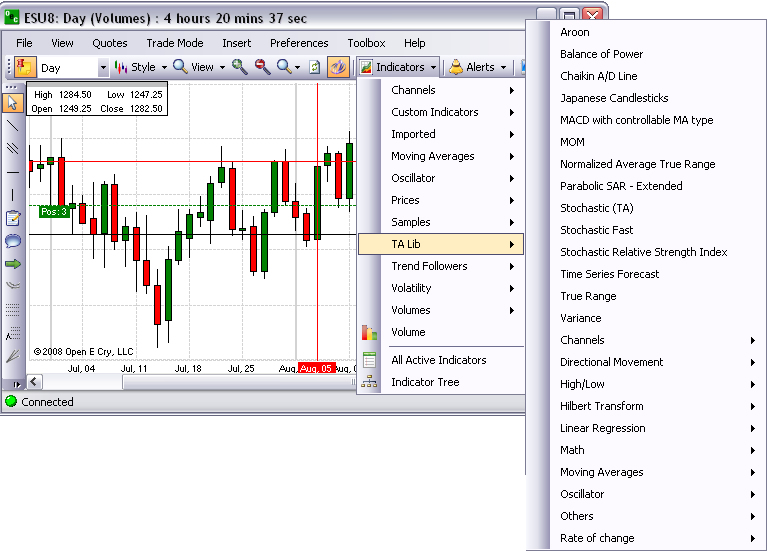The image size is (767, 551).
Task: Choose Balance of Power indicator
Action: coord(601,54)
